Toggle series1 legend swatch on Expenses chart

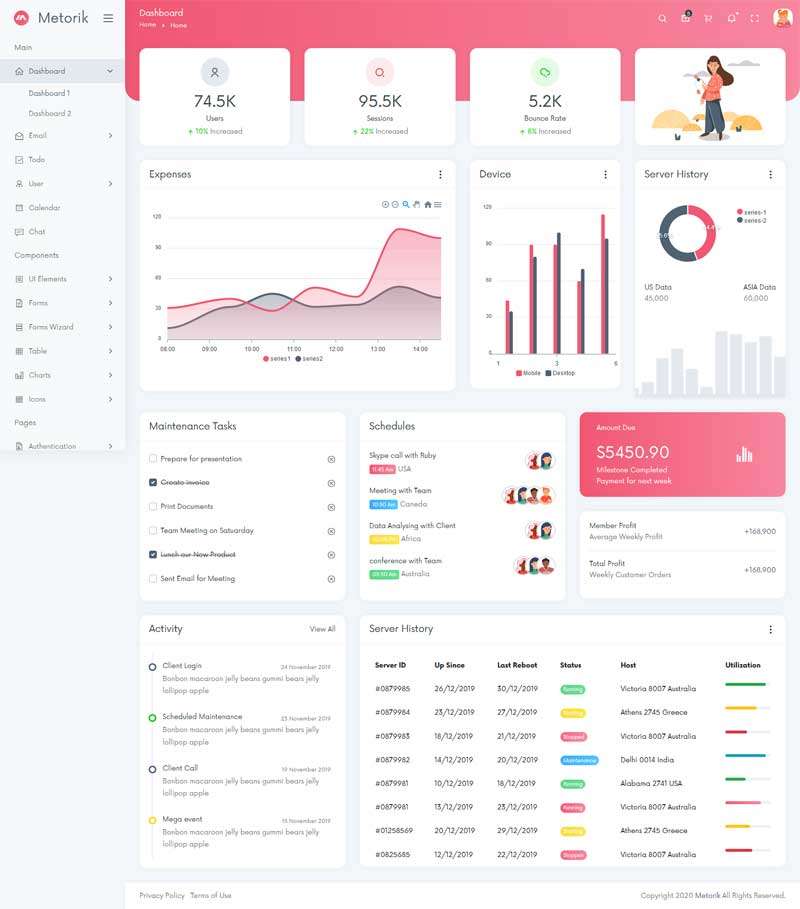coord(266,358)
